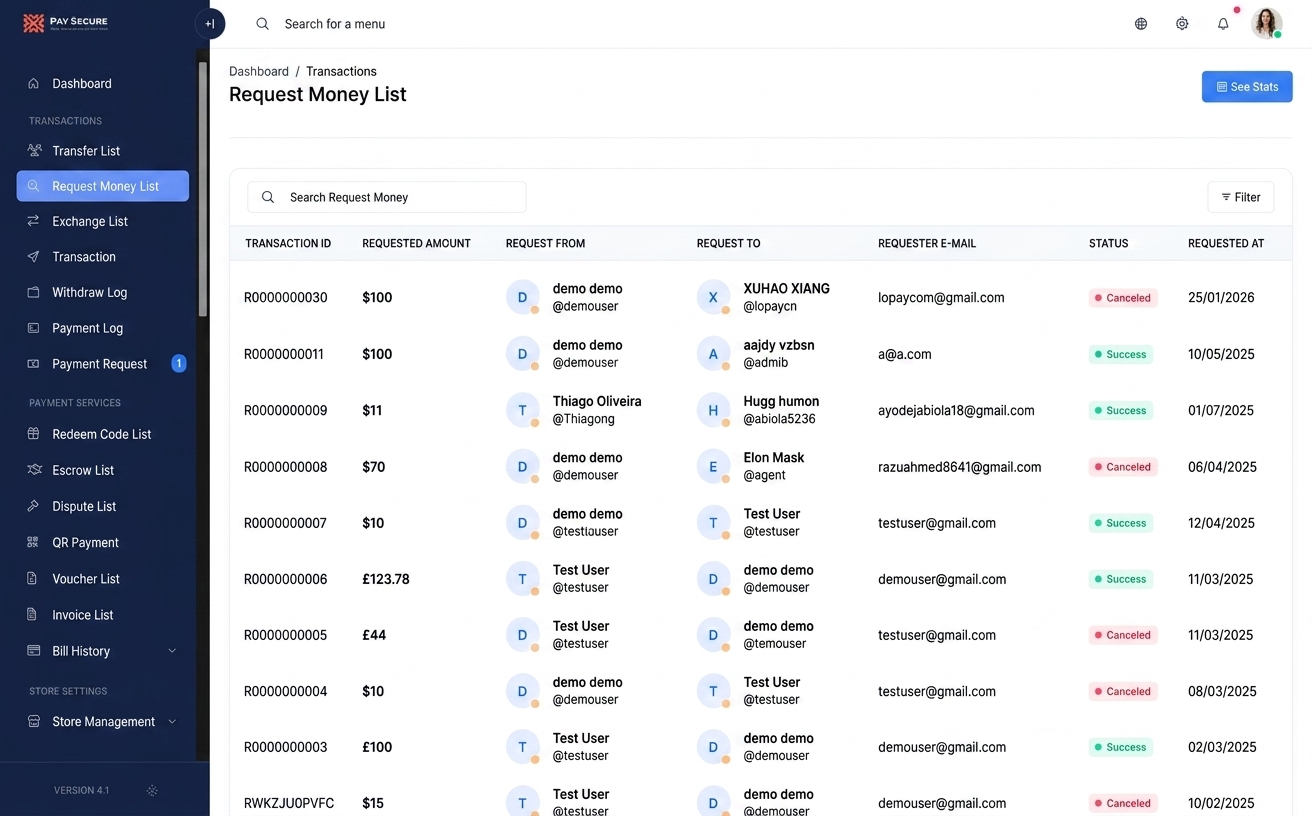This screenshot has height=816, width=1312.
Task: Click the QR Payment icon
Action: tap(34, 542)
